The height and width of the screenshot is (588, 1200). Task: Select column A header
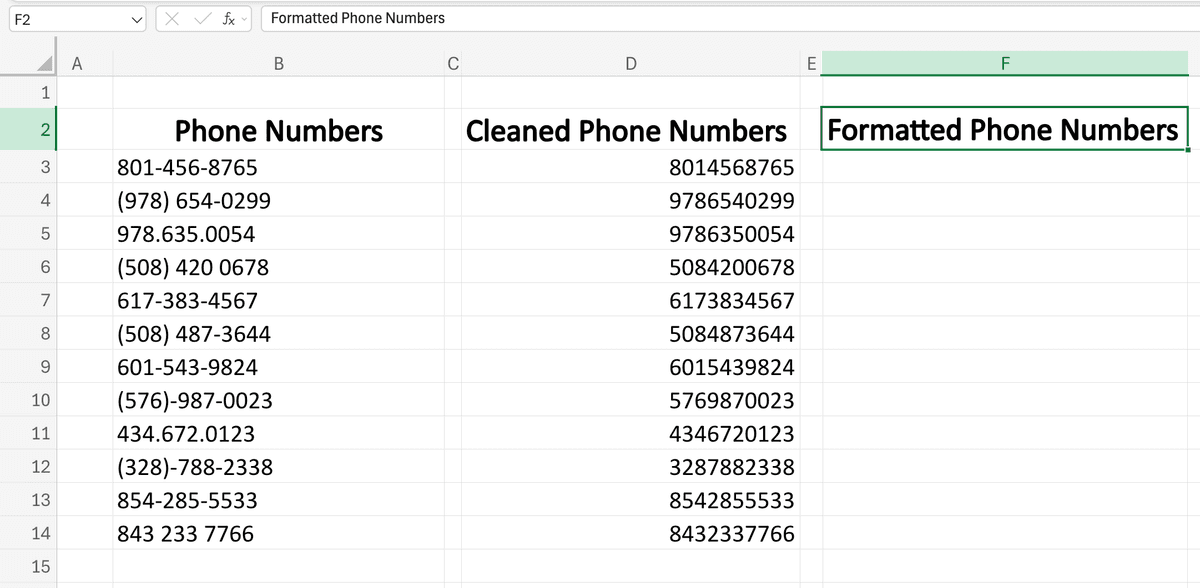click(77, 64)
